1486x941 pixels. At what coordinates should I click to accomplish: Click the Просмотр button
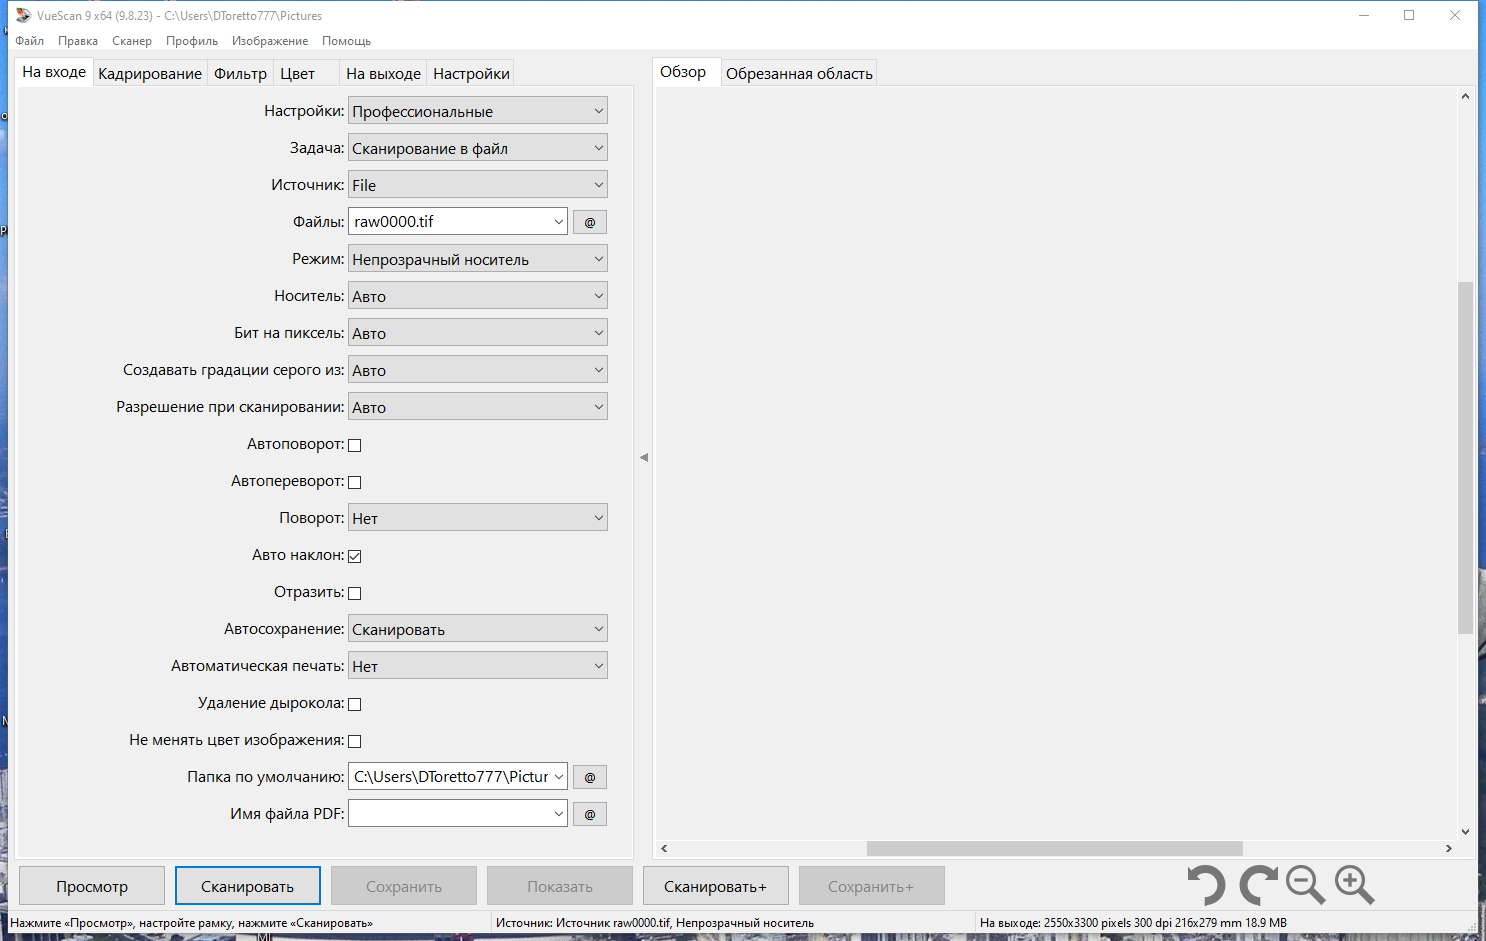pos(92,886)
